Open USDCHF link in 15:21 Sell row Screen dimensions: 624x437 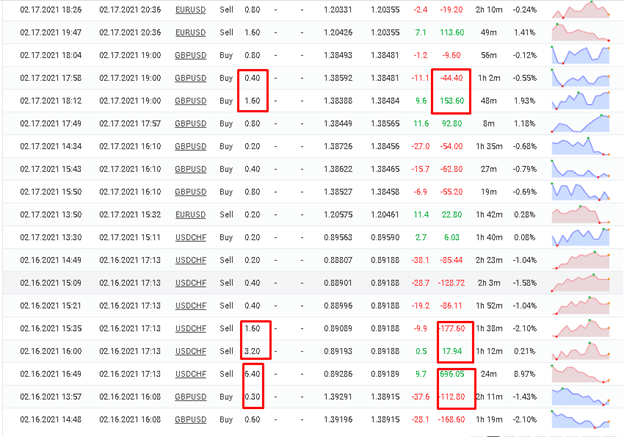coord(190,306)
